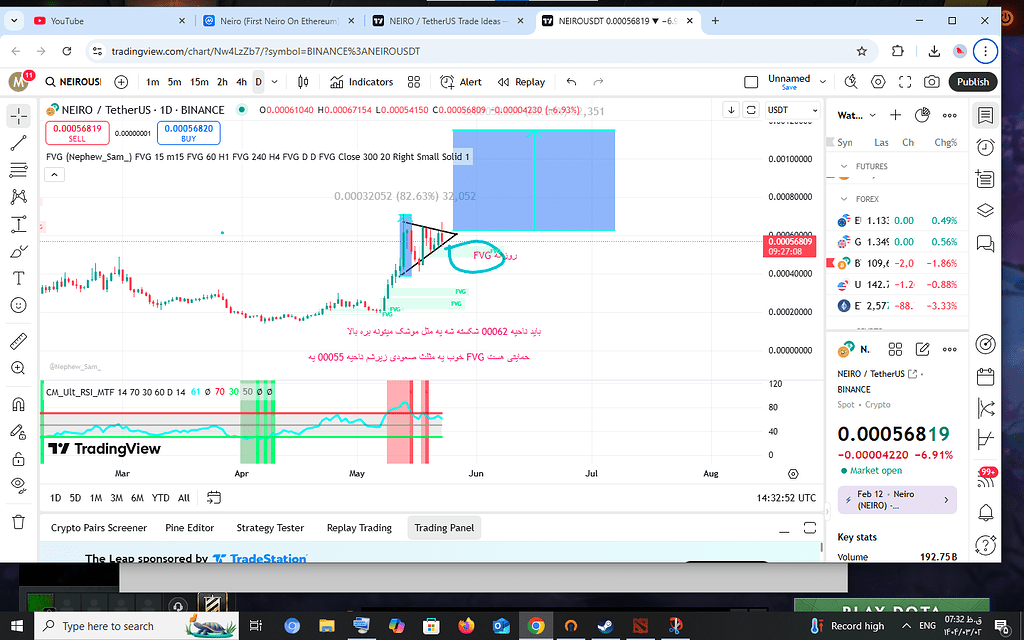Open the NEIROUSDT symbol search
The width and height of the screenshot is (1024, 640).
73,82
